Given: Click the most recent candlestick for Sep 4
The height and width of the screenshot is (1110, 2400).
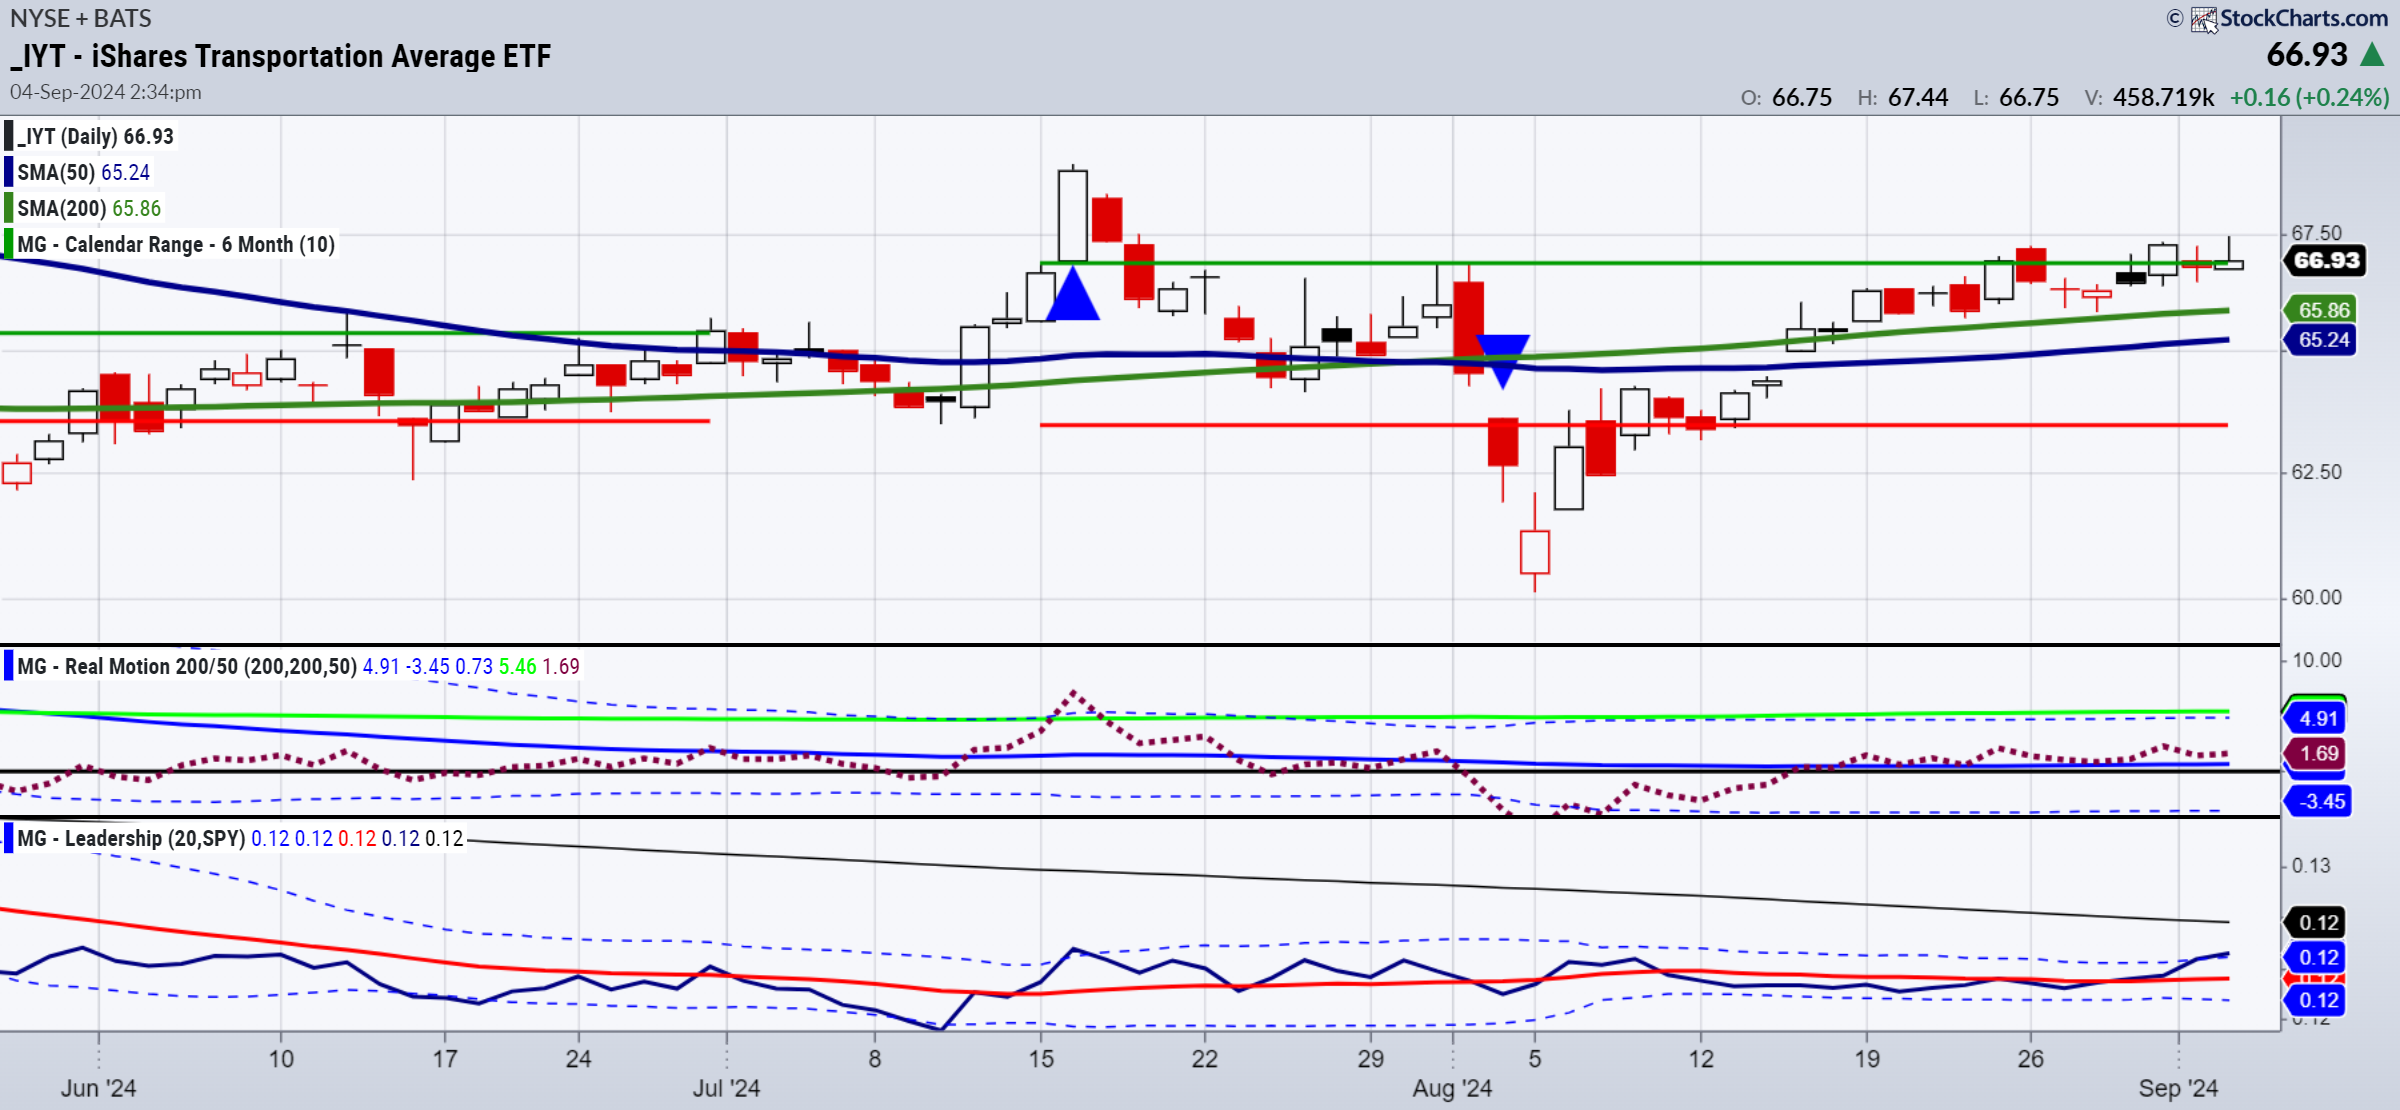Looking at the screenshot, I should pyautogui.click(x=2229, y=264).
